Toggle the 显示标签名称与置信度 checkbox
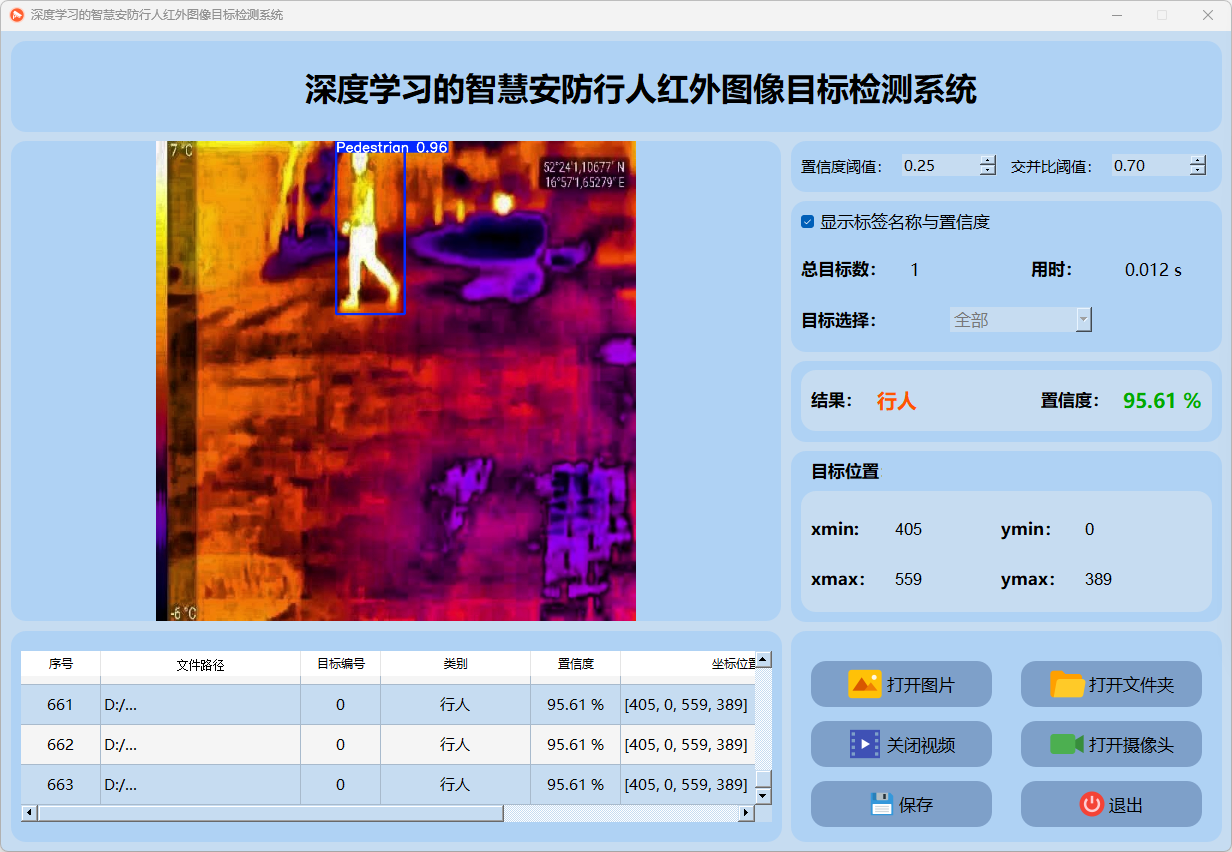 pos(808,222)
